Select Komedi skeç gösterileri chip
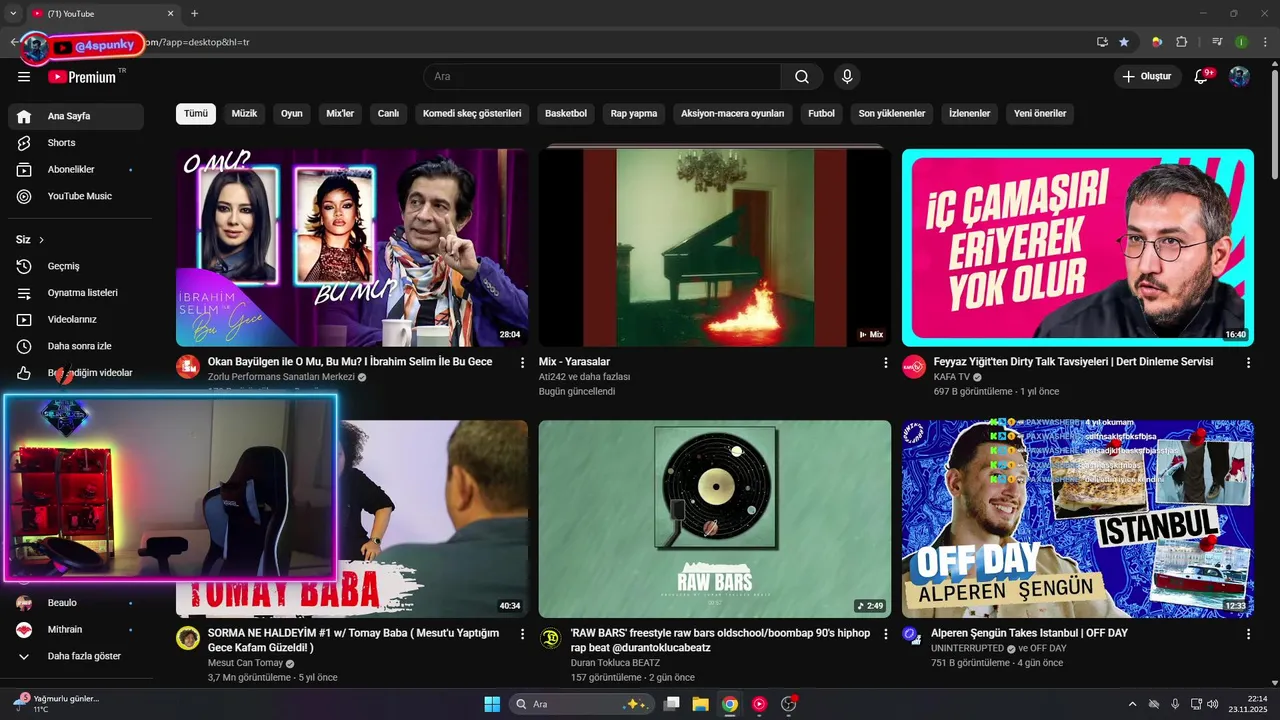Viewport: 1280px width, 720px height. (472, 114)
